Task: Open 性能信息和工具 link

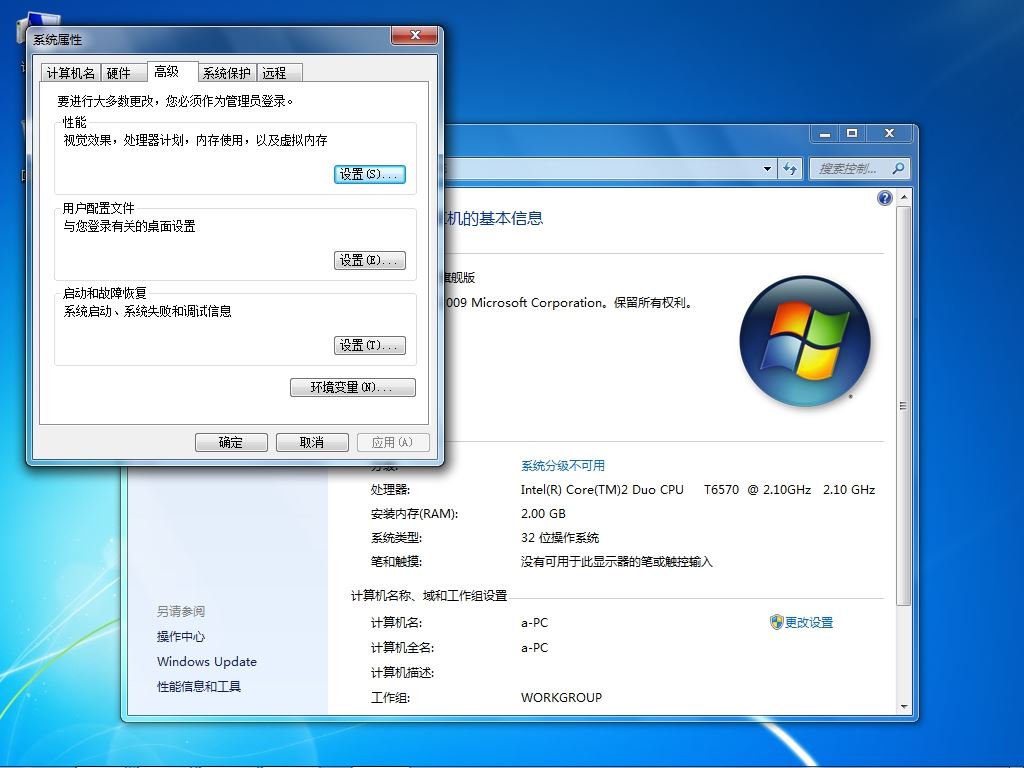Action: point(199,686)
